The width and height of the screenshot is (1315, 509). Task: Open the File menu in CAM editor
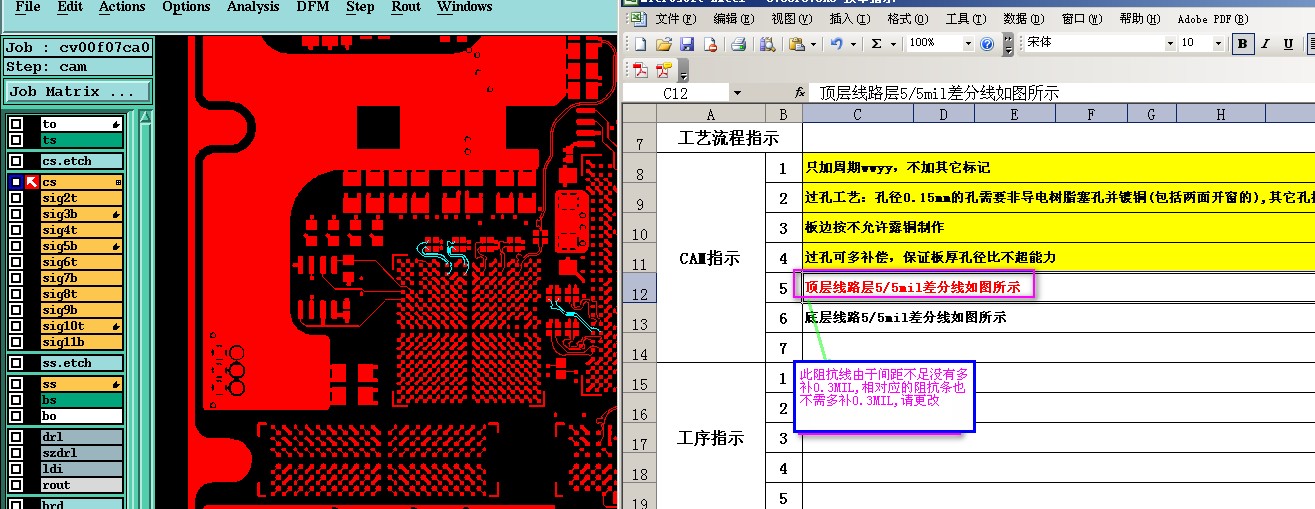28,7
